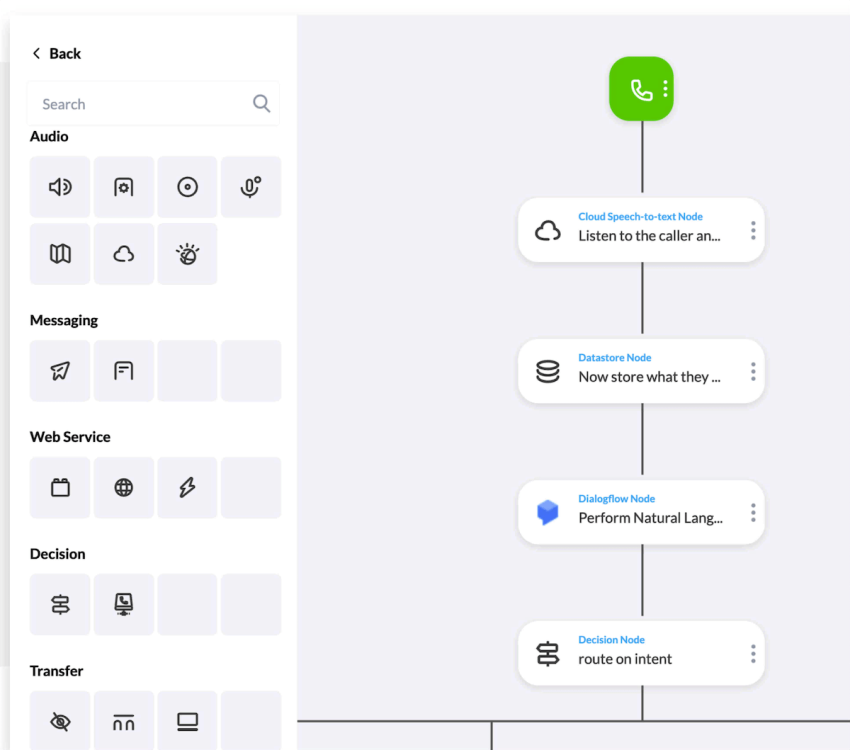
Task: Choose the open book map Audio icon
Action: point(60,254)
